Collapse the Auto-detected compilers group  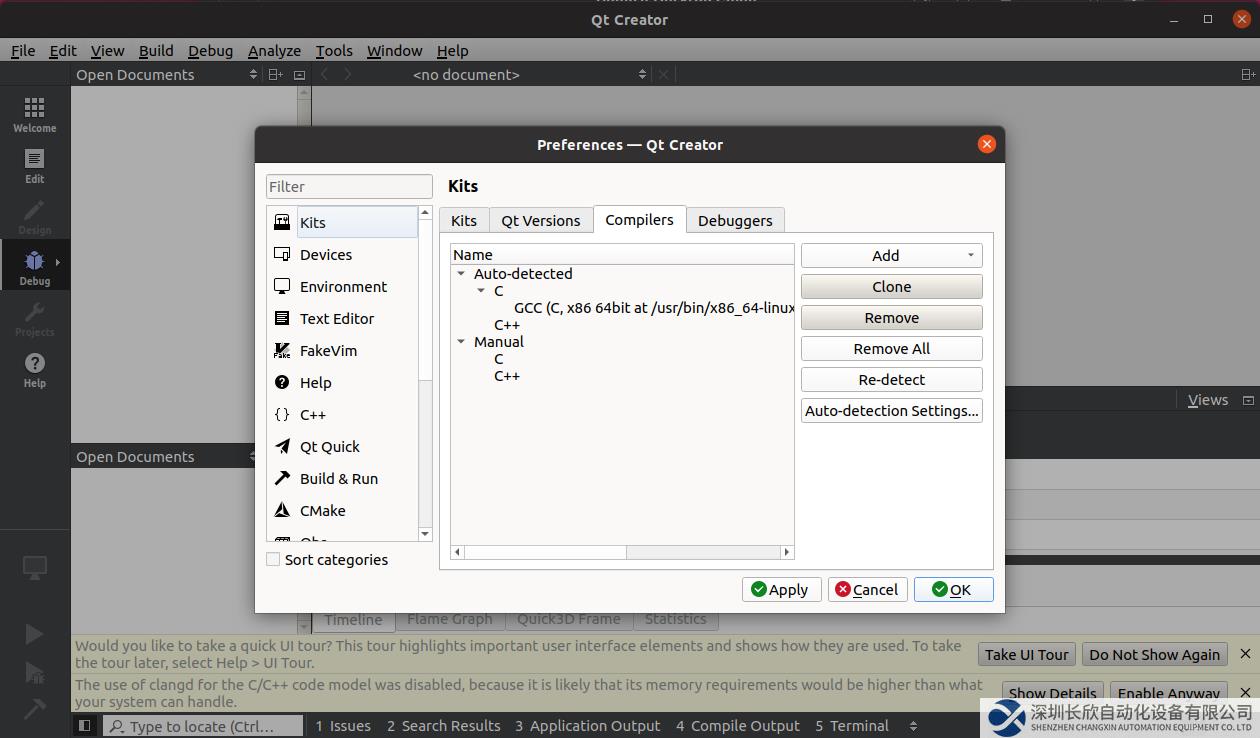coord(461,273)
